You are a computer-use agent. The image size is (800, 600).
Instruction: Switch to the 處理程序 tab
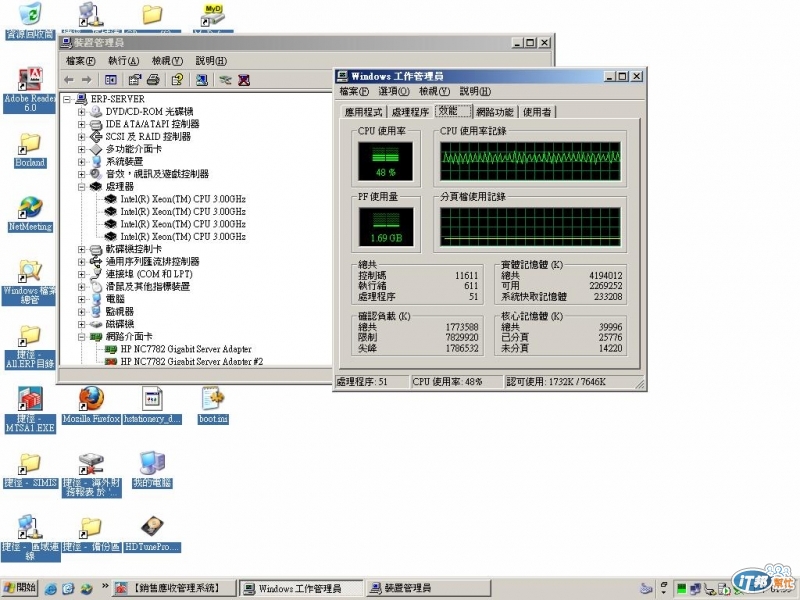(x=410, y=112)
